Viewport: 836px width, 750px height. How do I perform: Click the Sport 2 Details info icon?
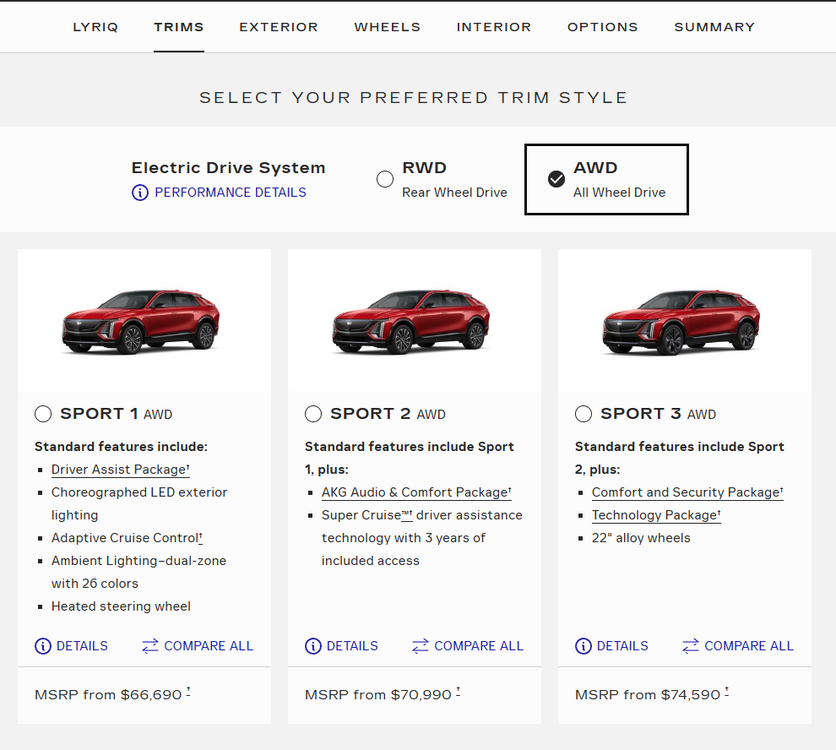pos(313,646)
